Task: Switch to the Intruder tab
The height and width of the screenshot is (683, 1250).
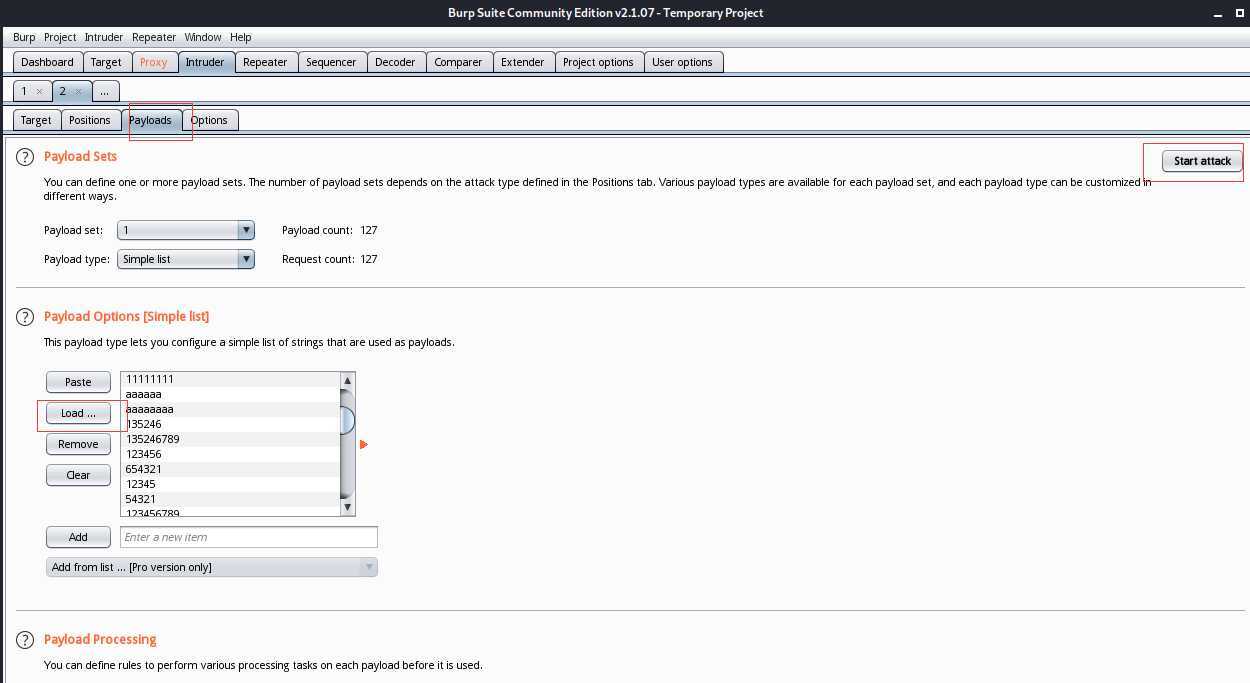Action: click(x=205, y=62)
